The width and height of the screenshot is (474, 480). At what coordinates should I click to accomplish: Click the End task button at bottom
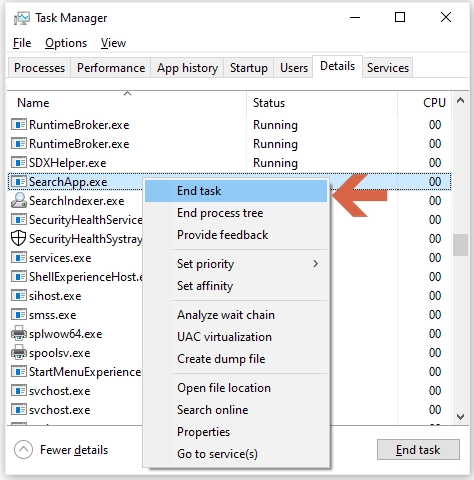(x=418, y=450)
